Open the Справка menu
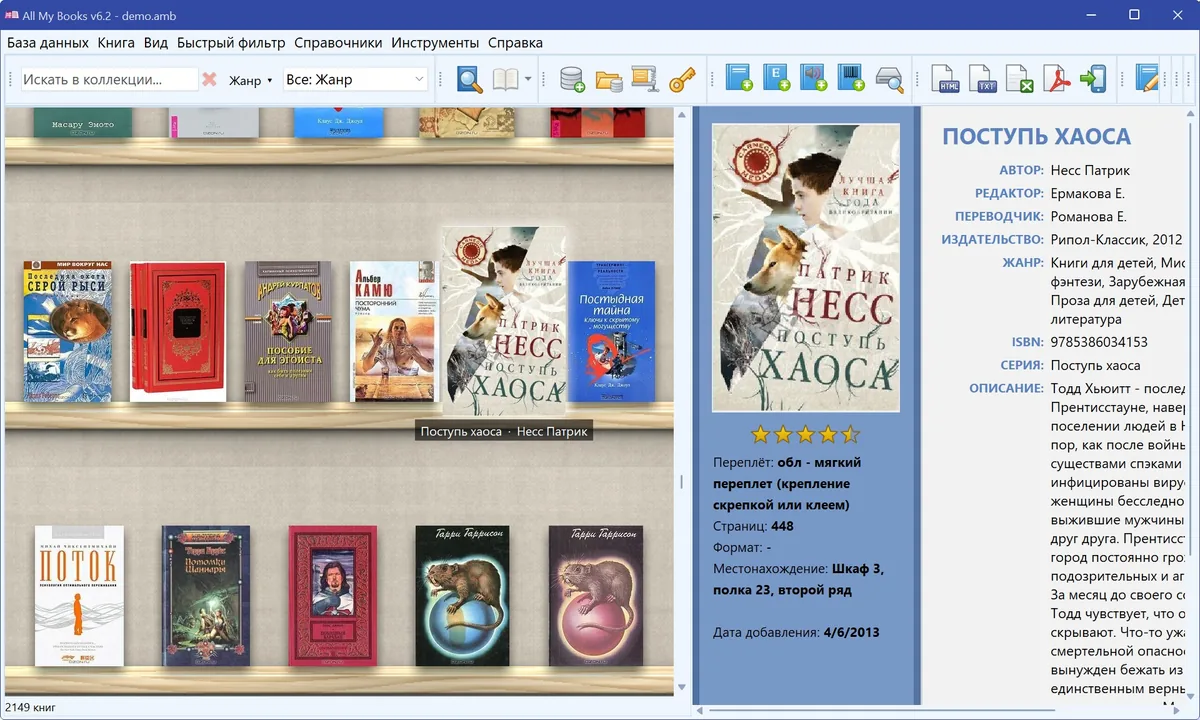This screenshot has height=720, width=1200. [515, 43]
